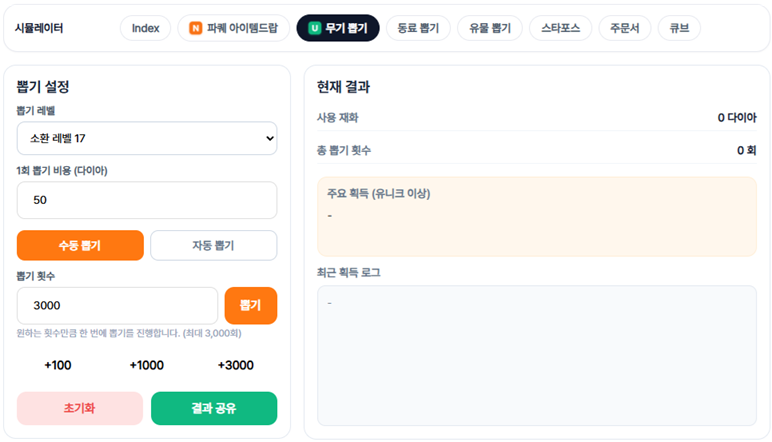Add +1000 to draw count

point(147,365)
